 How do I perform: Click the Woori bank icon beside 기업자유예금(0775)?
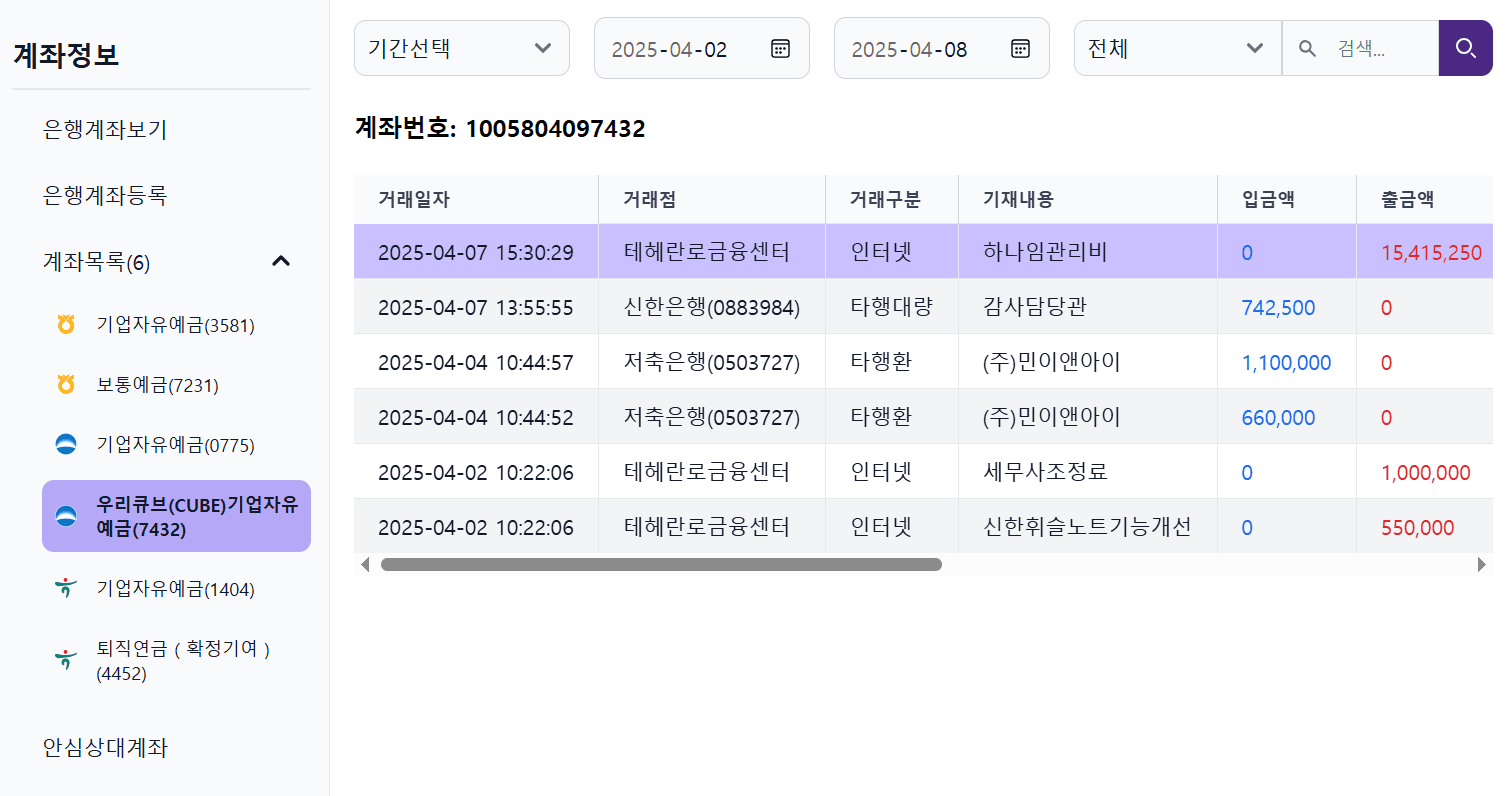[64, 444]
